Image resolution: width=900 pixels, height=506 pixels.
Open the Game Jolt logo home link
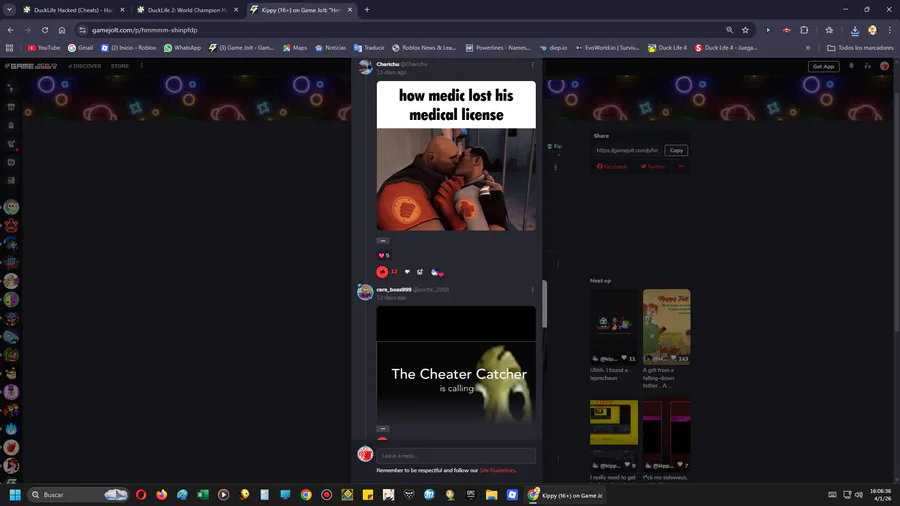(x=31, y=66)
